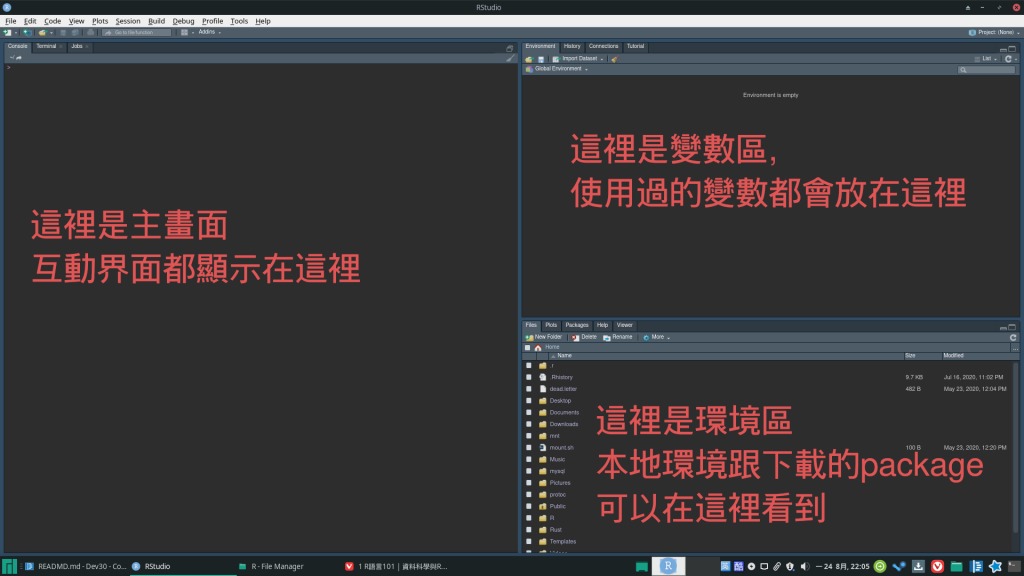Click the Environment search field
Image resolution: width=1024 pixels, height=576 pixels.
coord(987,69)
